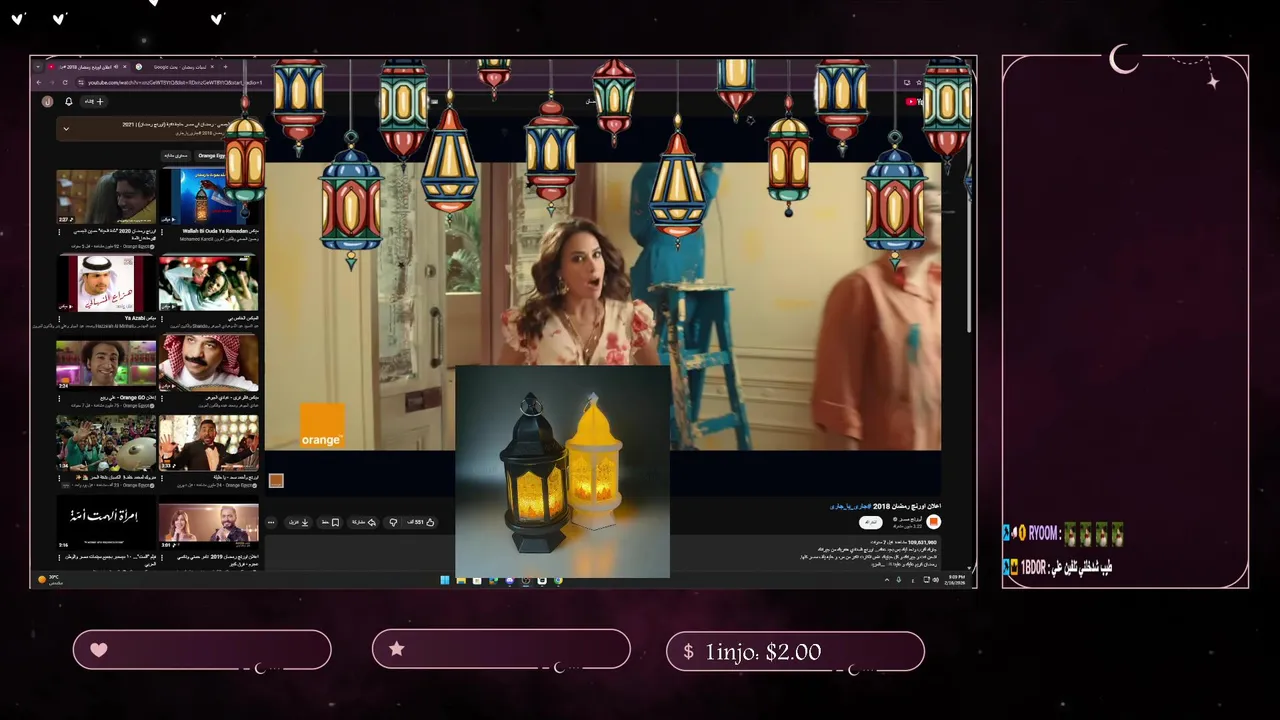The width and height of the screenshot is (1280, 720).
Task: Click the browser forward arrow
Action: point(53,82)
